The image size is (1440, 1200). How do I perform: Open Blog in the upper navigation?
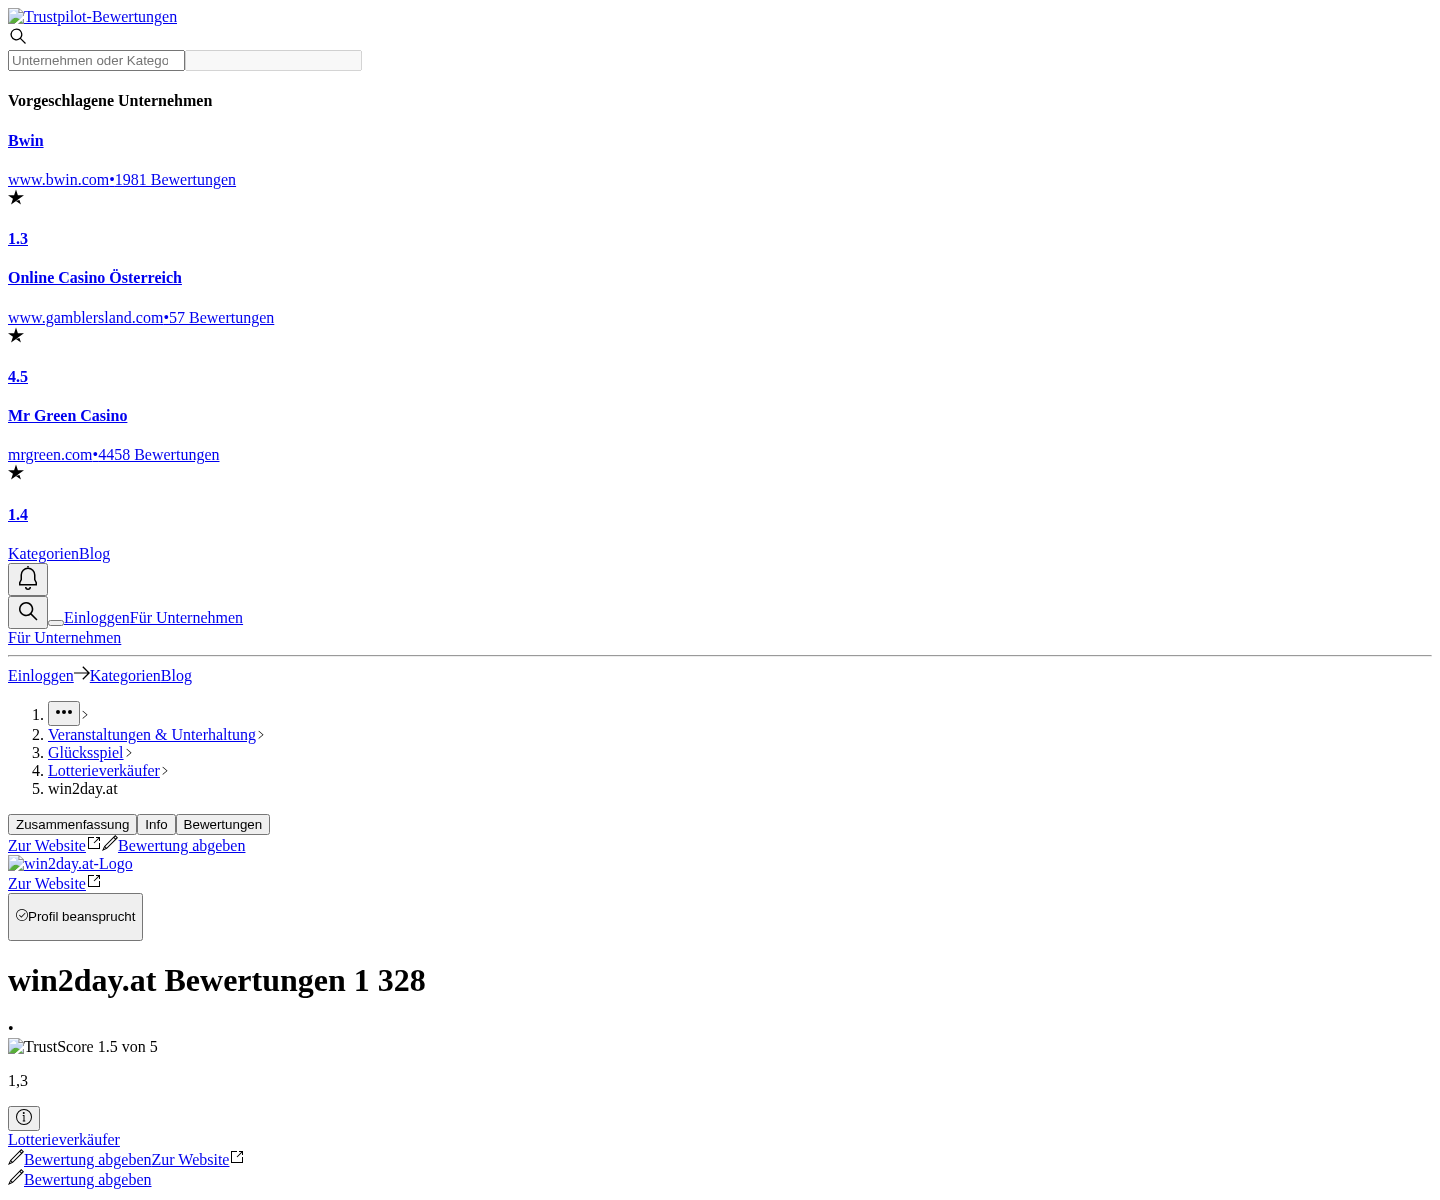coord(95,554)
